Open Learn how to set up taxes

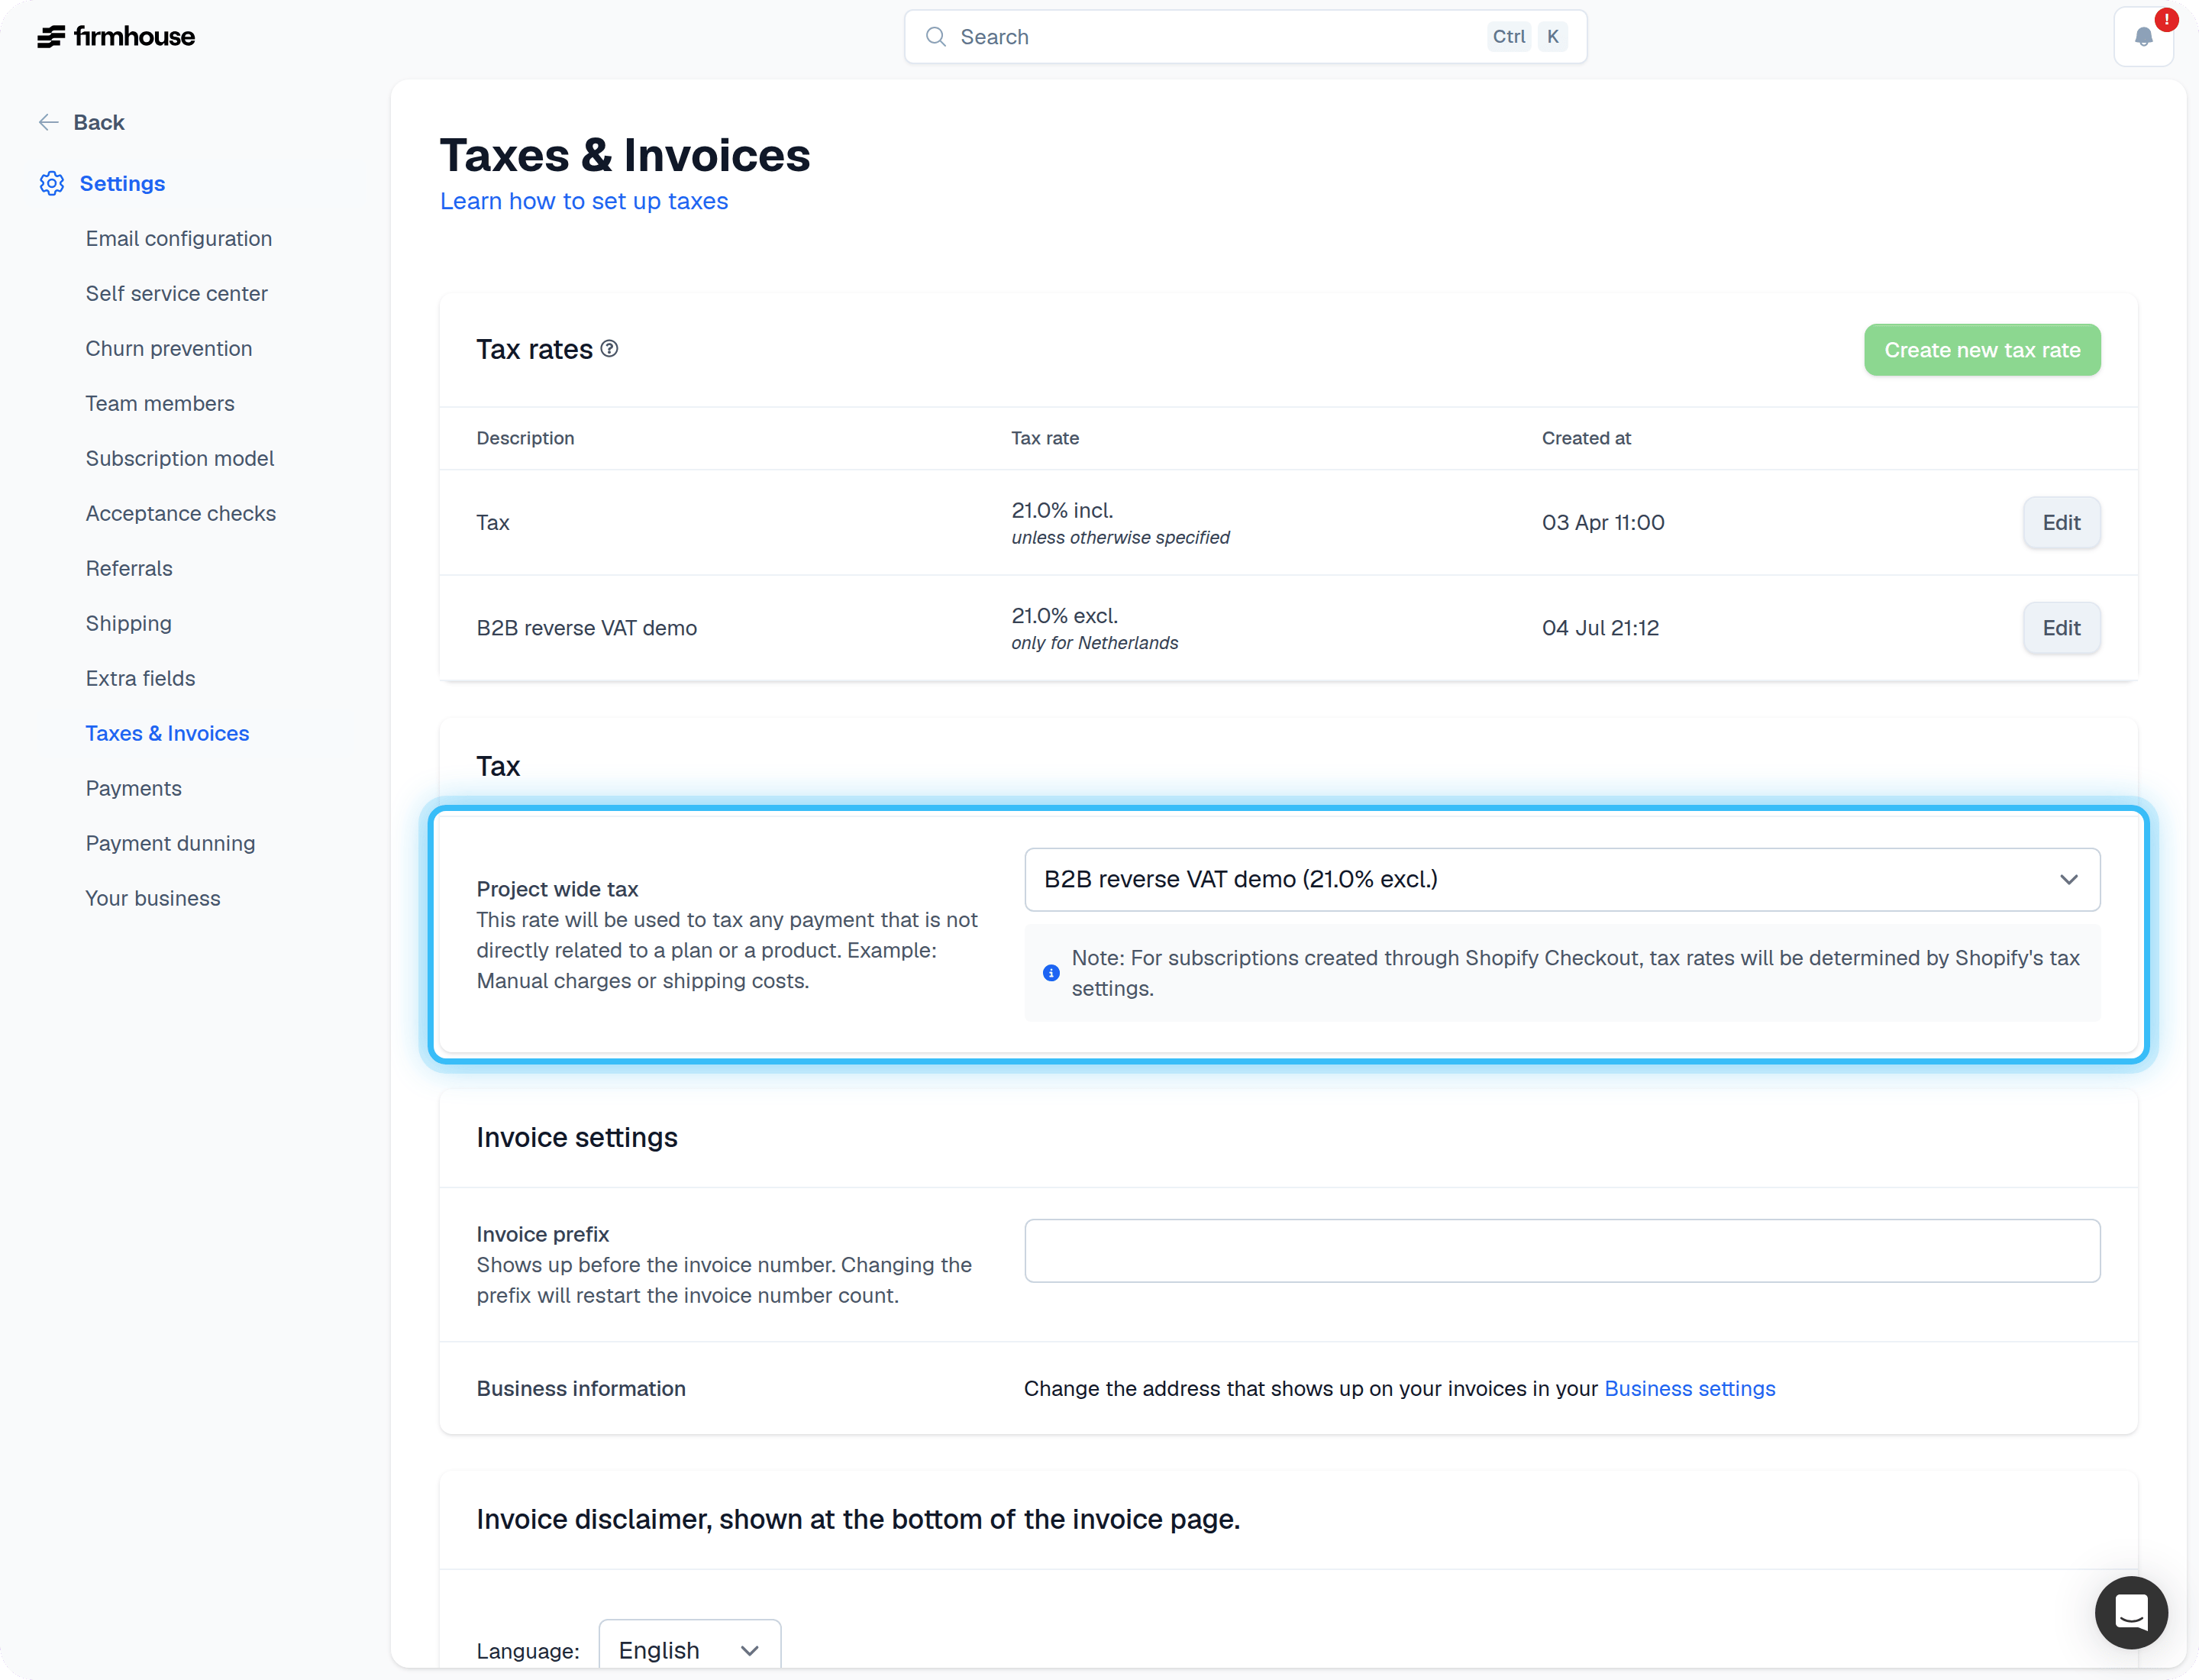point(584,201)
